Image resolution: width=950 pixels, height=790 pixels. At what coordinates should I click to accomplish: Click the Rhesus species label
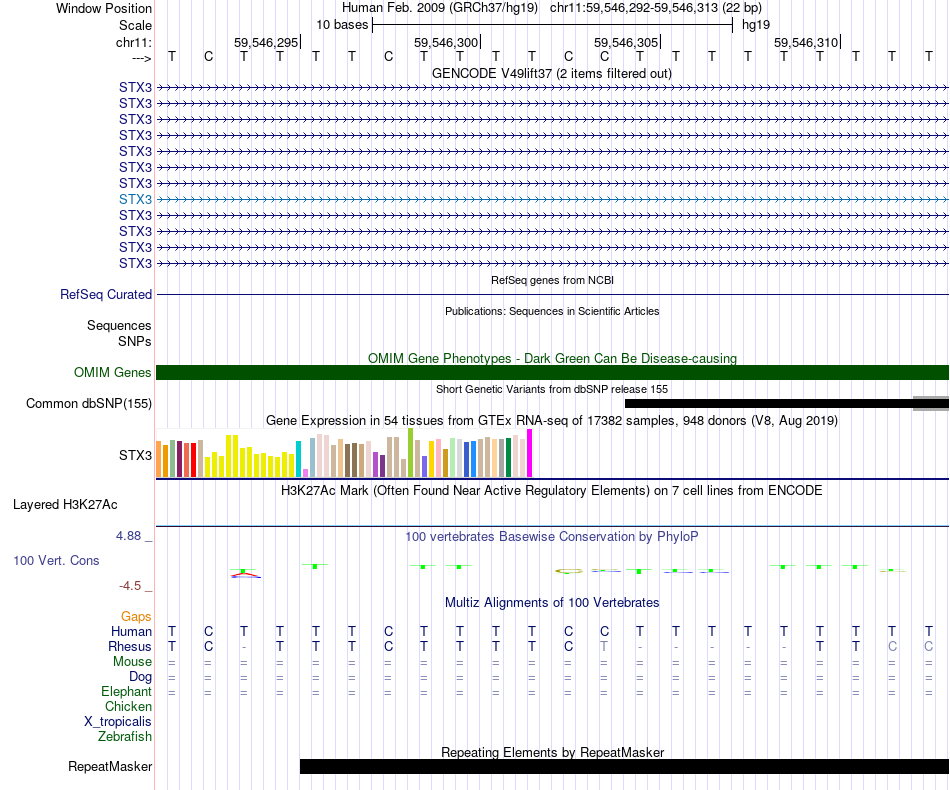coord(130,646)
